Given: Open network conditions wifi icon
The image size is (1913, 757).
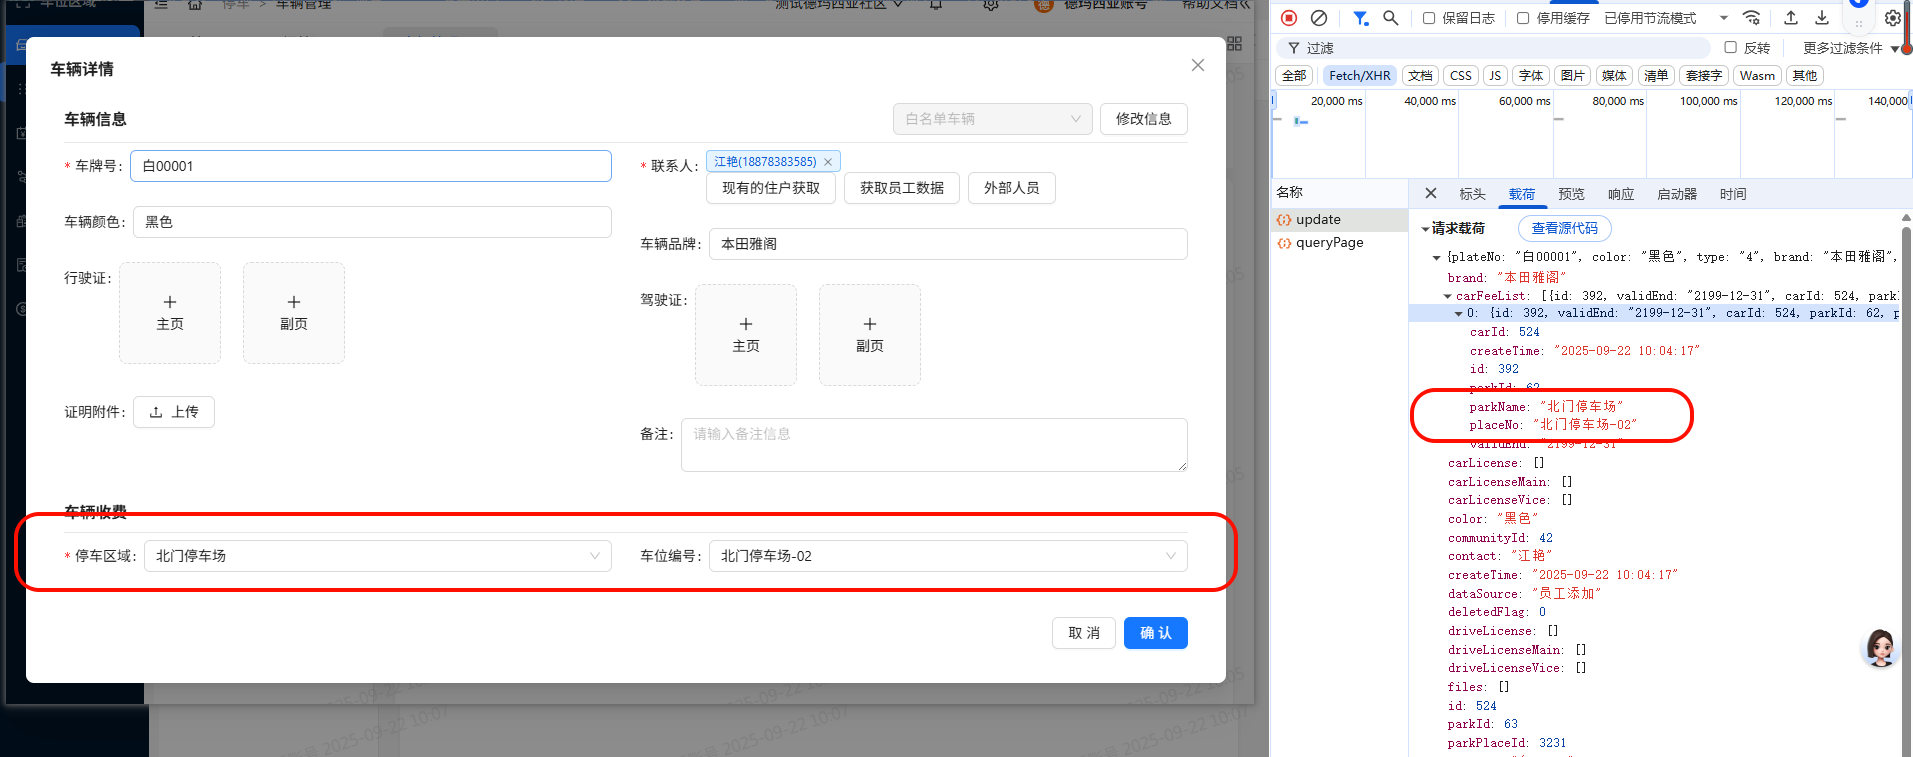Looking at the screenshot, I should pos(1751,18).
